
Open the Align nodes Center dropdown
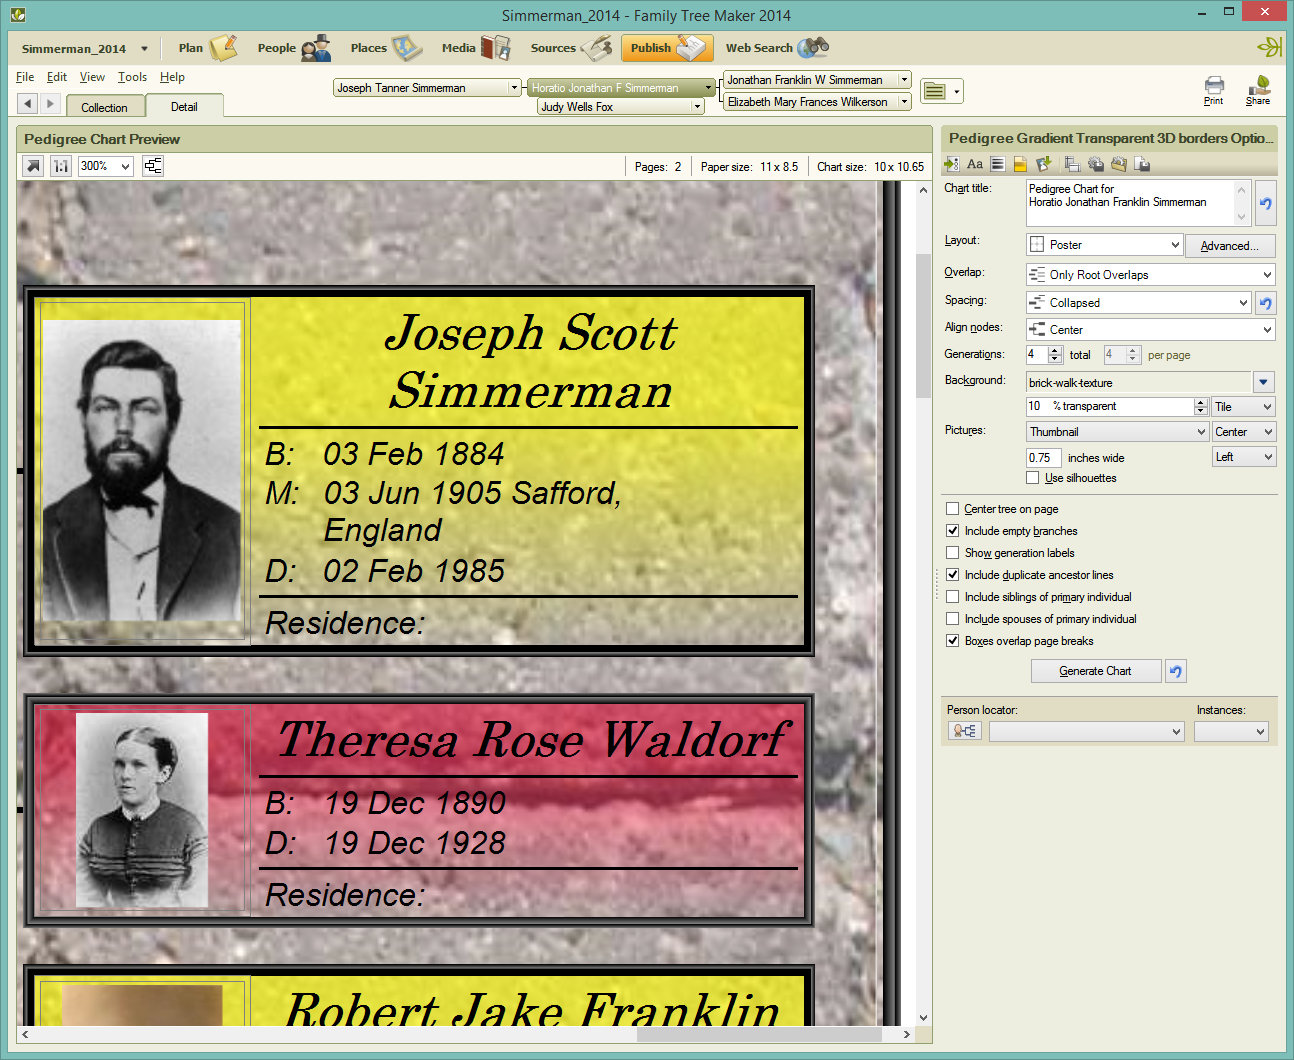tap(1151, 330)
